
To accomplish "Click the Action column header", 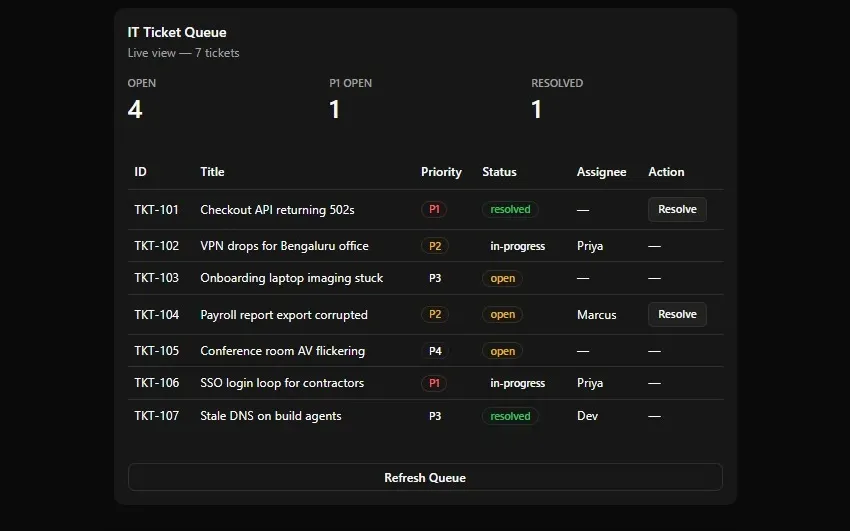I will [x=666, y=172].
